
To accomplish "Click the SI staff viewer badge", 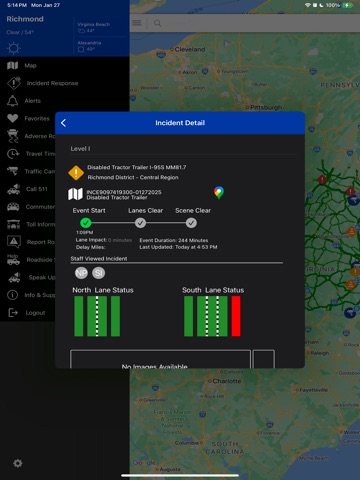I will (x=99, y=273).
